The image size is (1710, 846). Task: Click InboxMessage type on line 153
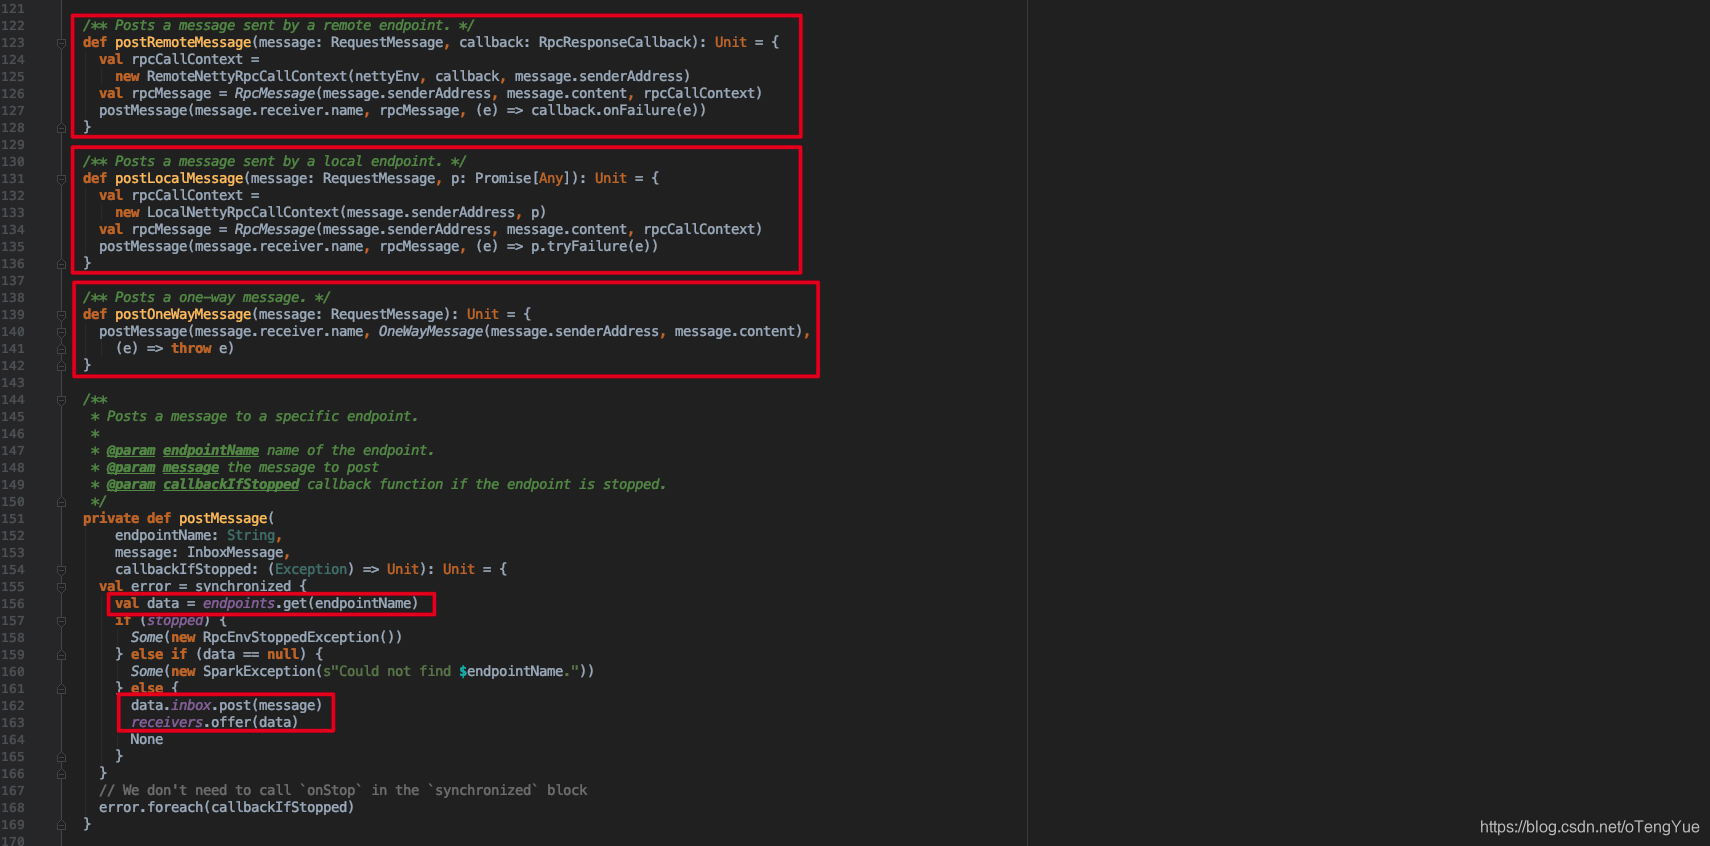[x=235, y=553]
